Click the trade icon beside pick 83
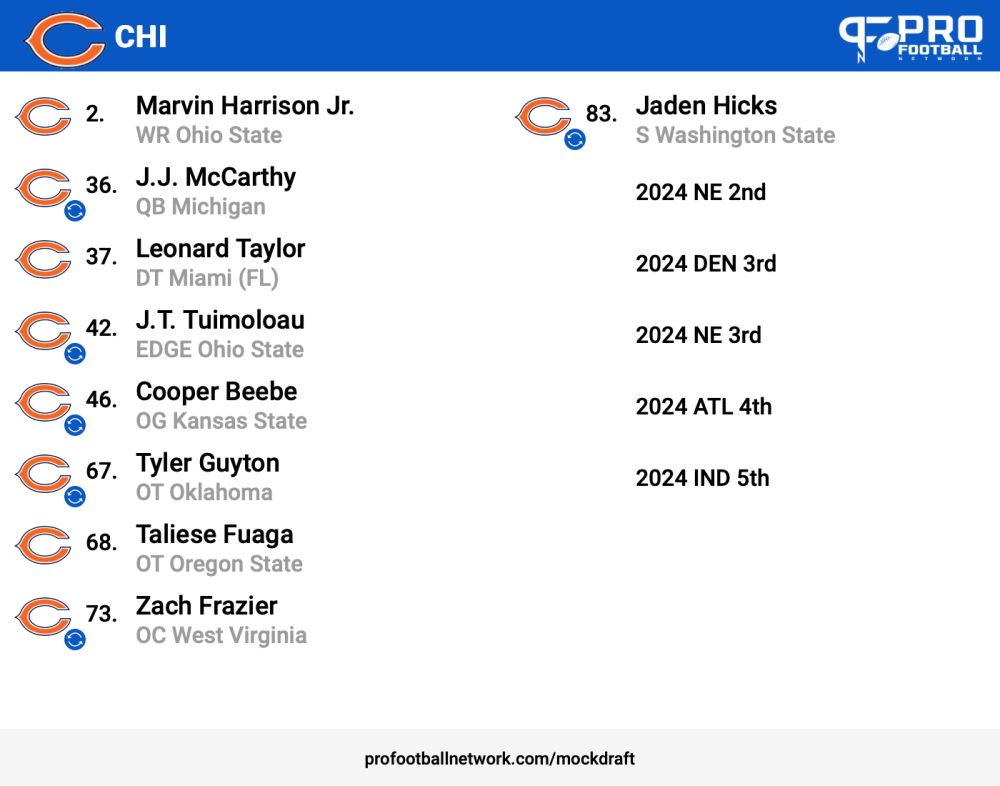1000x786 pixels. click(575, 139)
